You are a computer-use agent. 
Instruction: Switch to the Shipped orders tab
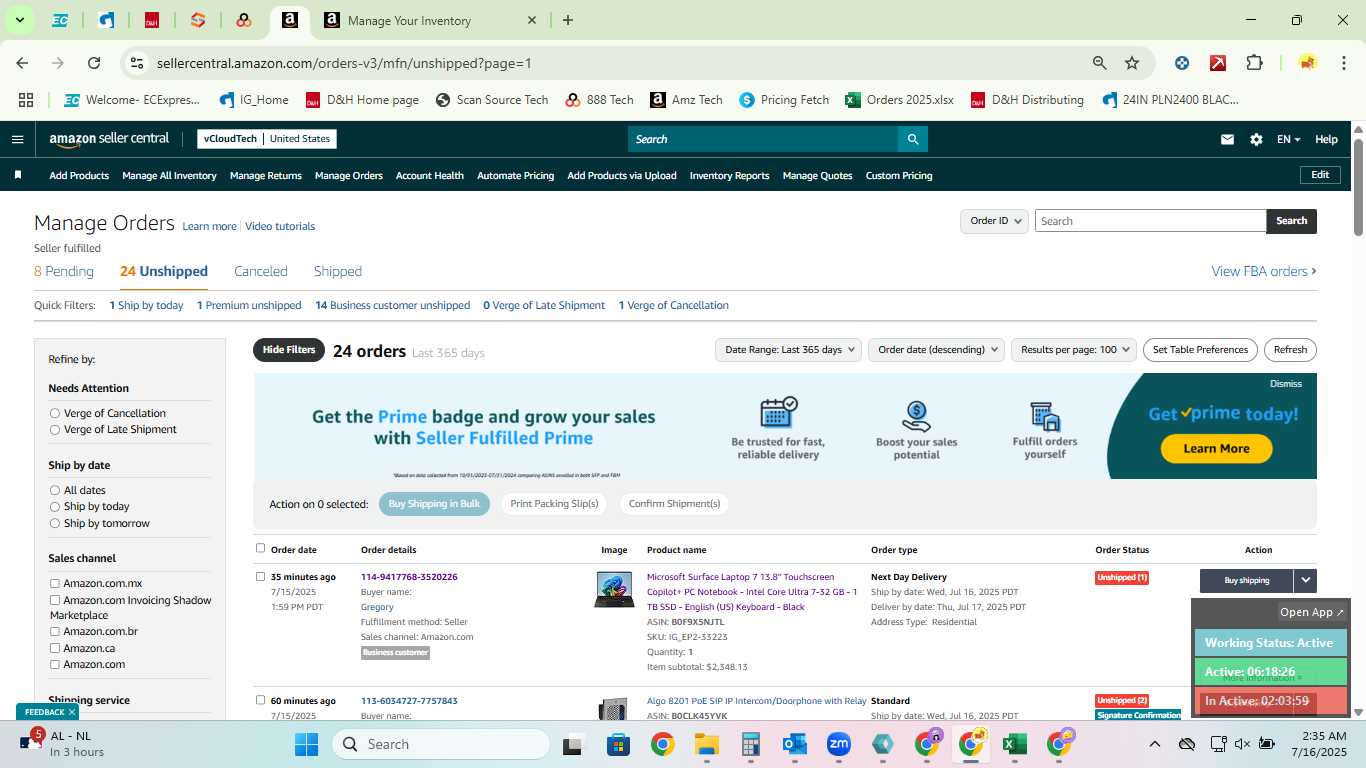click(338, 271)
